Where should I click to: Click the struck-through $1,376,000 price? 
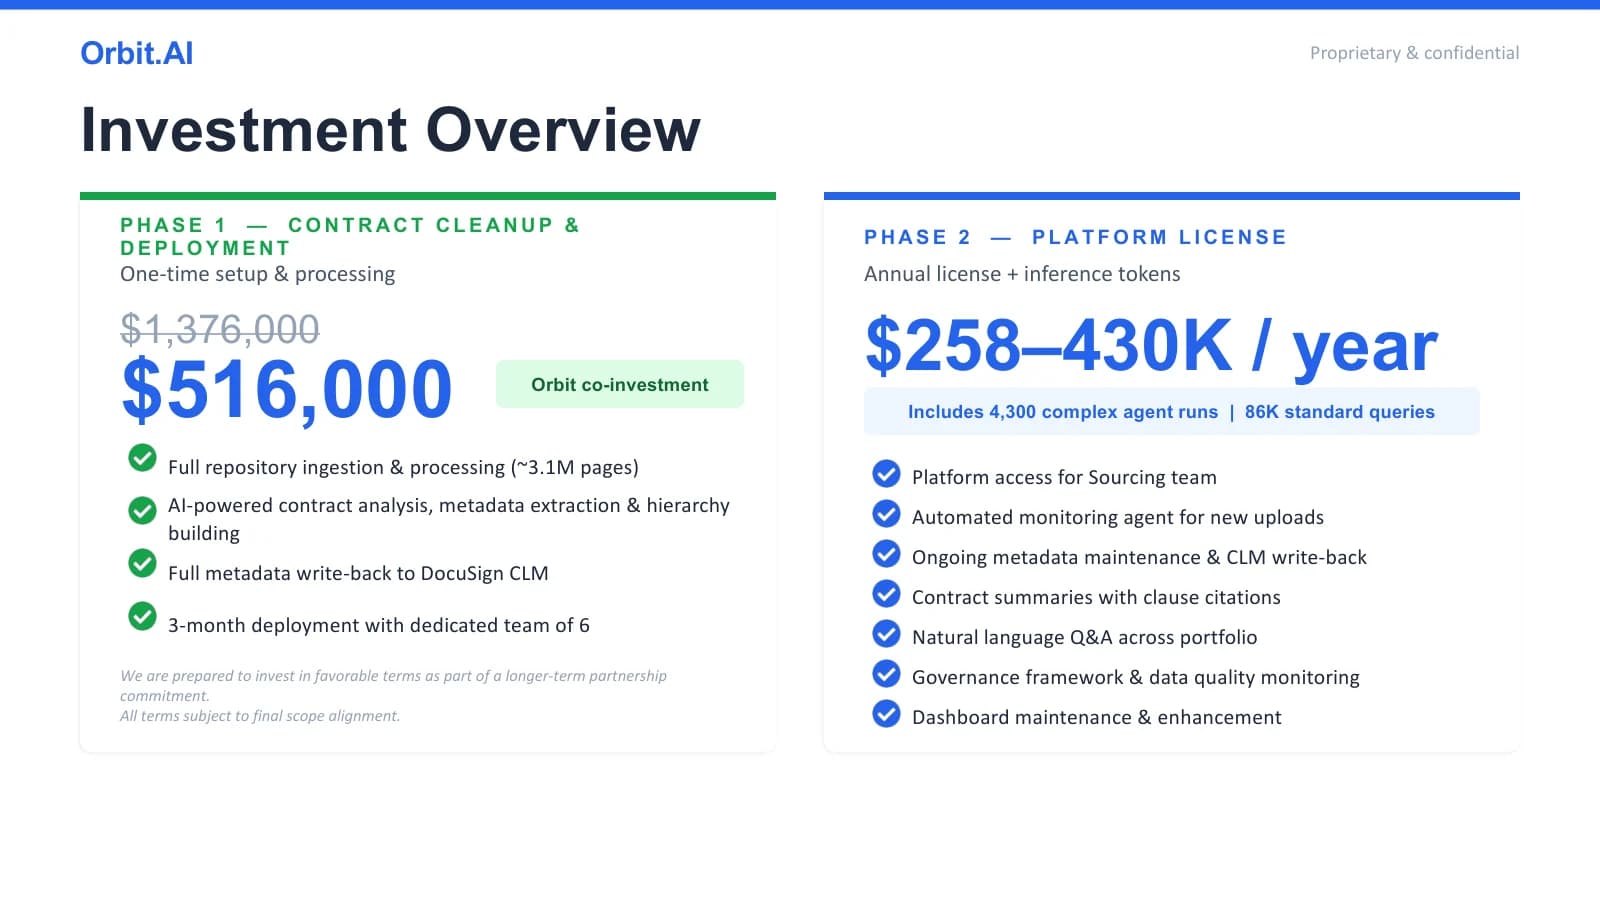coord(220,329)
